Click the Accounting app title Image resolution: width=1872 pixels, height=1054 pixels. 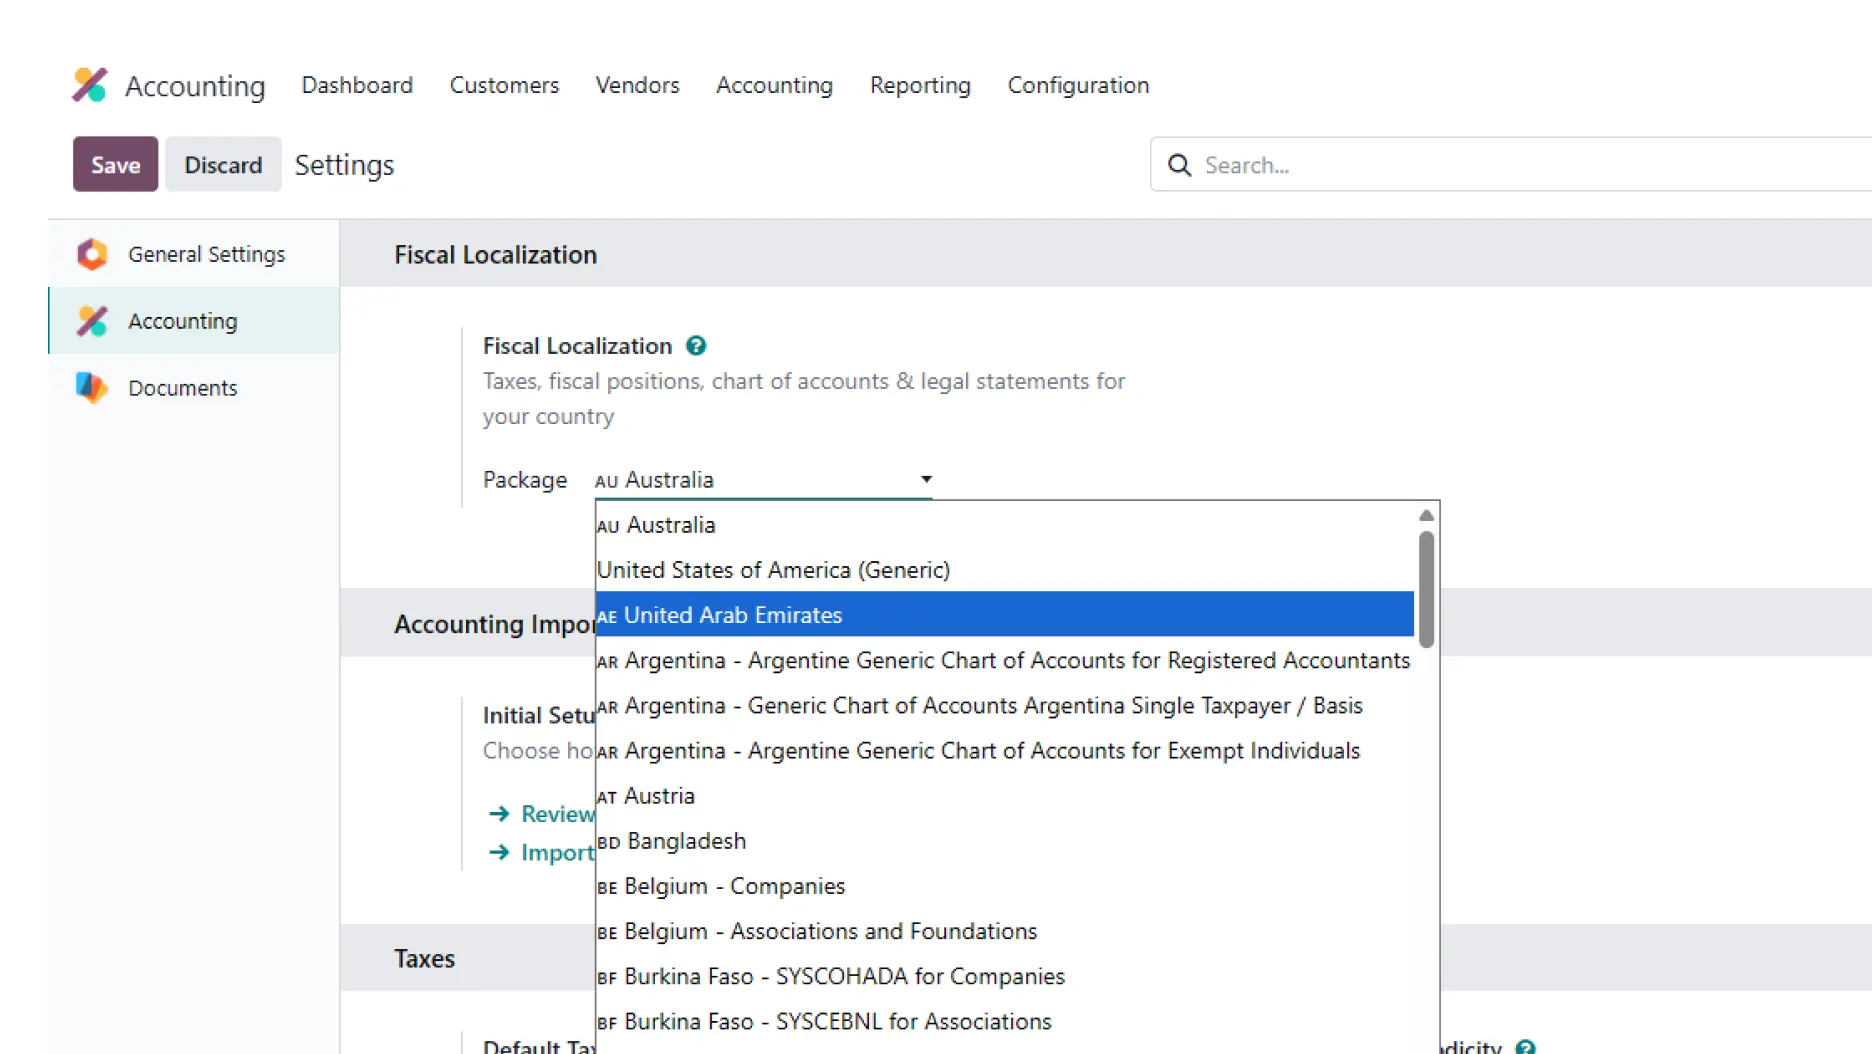point(195,86)
